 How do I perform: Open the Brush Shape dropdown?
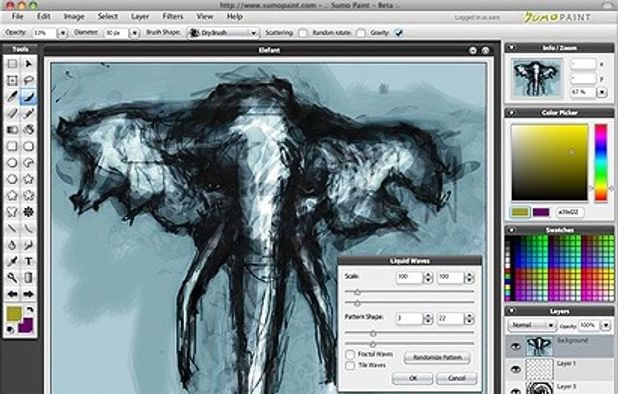pos(223,33)
